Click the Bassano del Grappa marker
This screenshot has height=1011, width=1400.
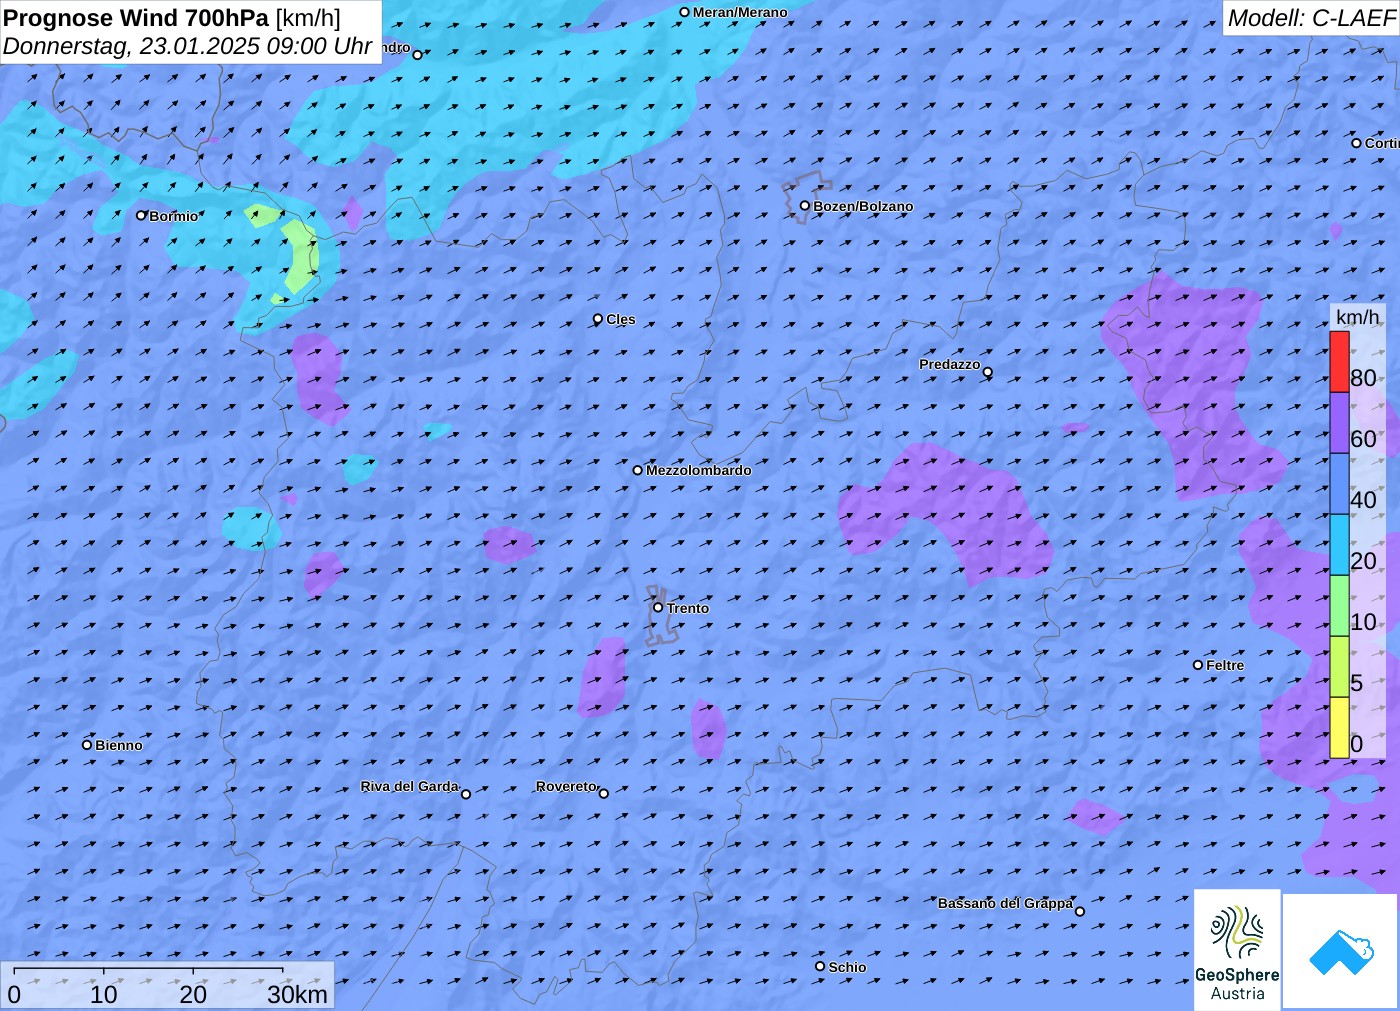point(1080,911)
